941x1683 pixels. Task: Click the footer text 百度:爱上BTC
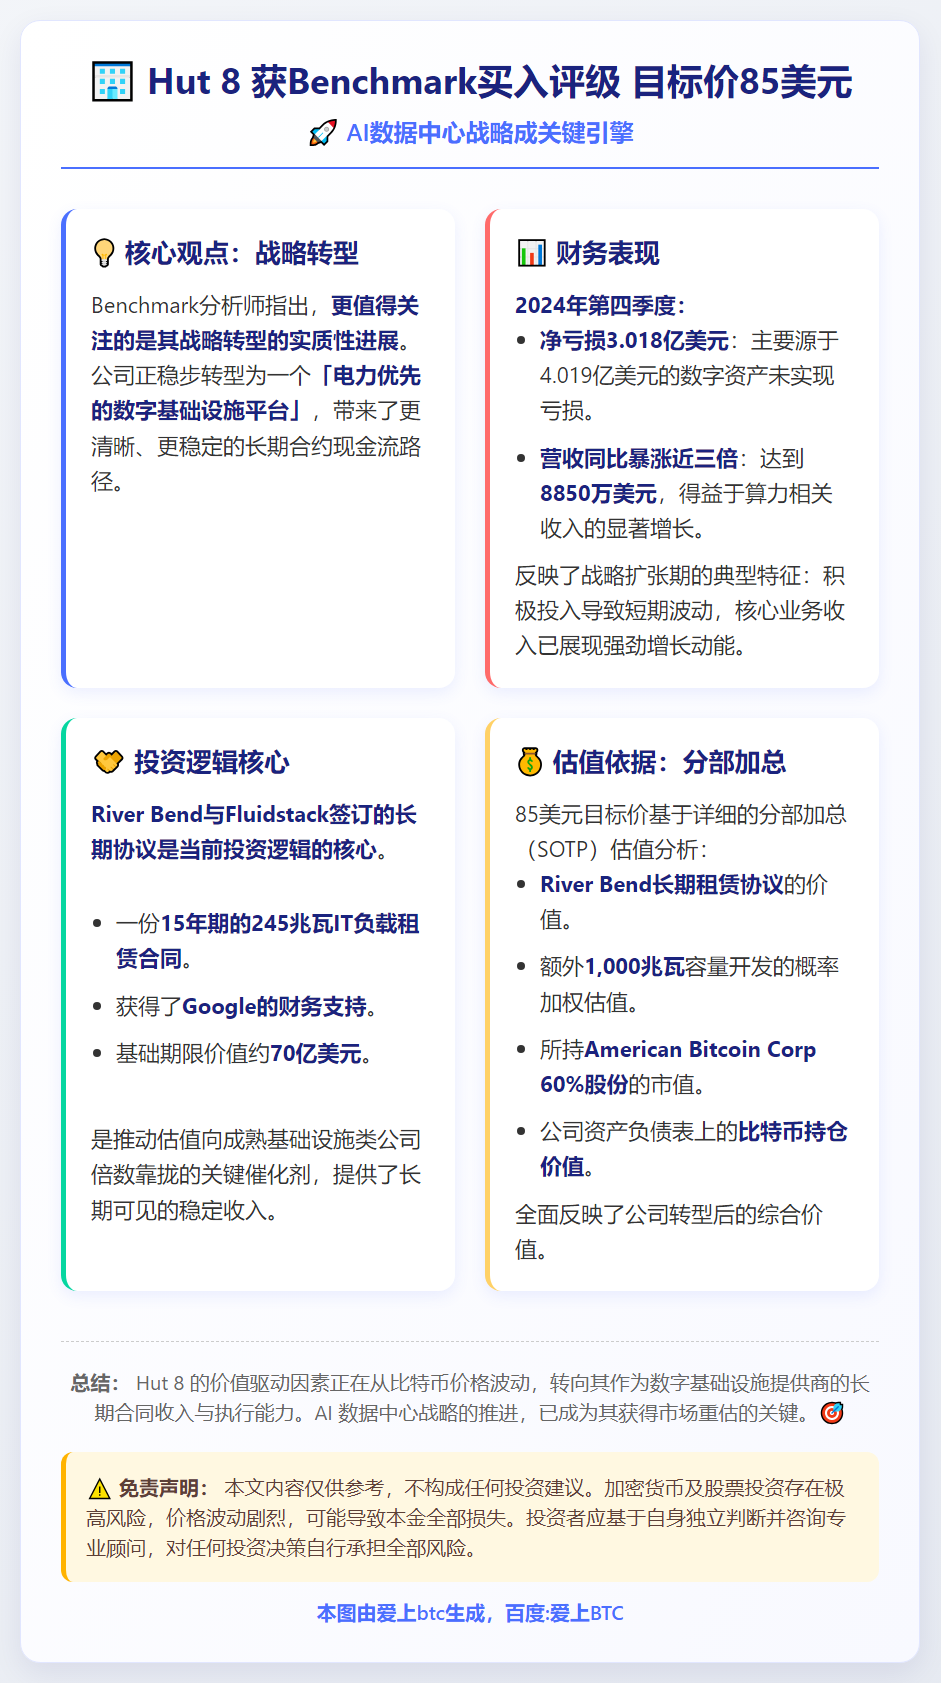564,1613
